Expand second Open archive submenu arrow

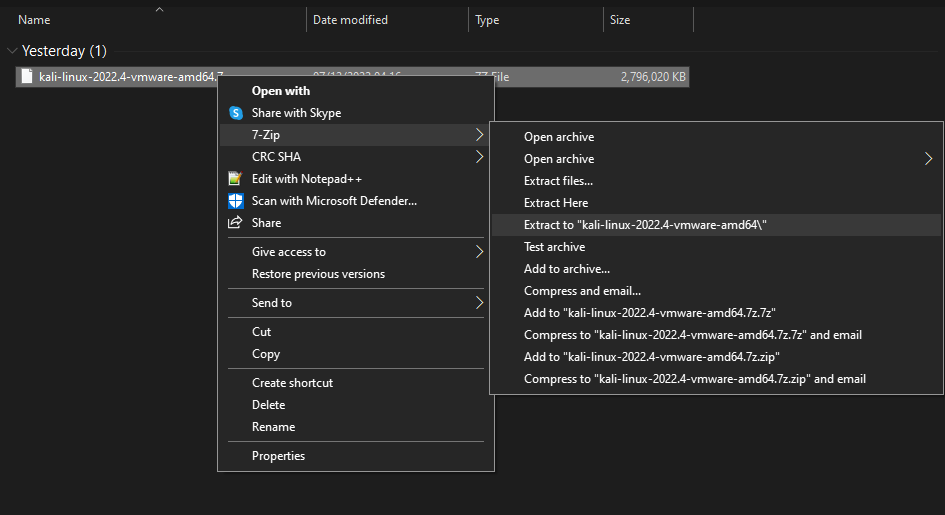click(928, 159)
